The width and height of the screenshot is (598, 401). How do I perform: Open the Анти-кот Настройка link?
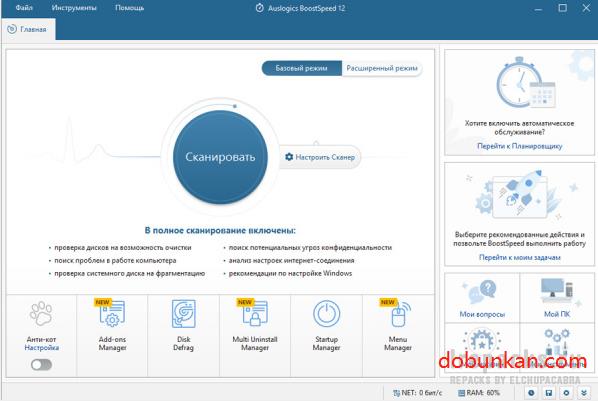42,348
